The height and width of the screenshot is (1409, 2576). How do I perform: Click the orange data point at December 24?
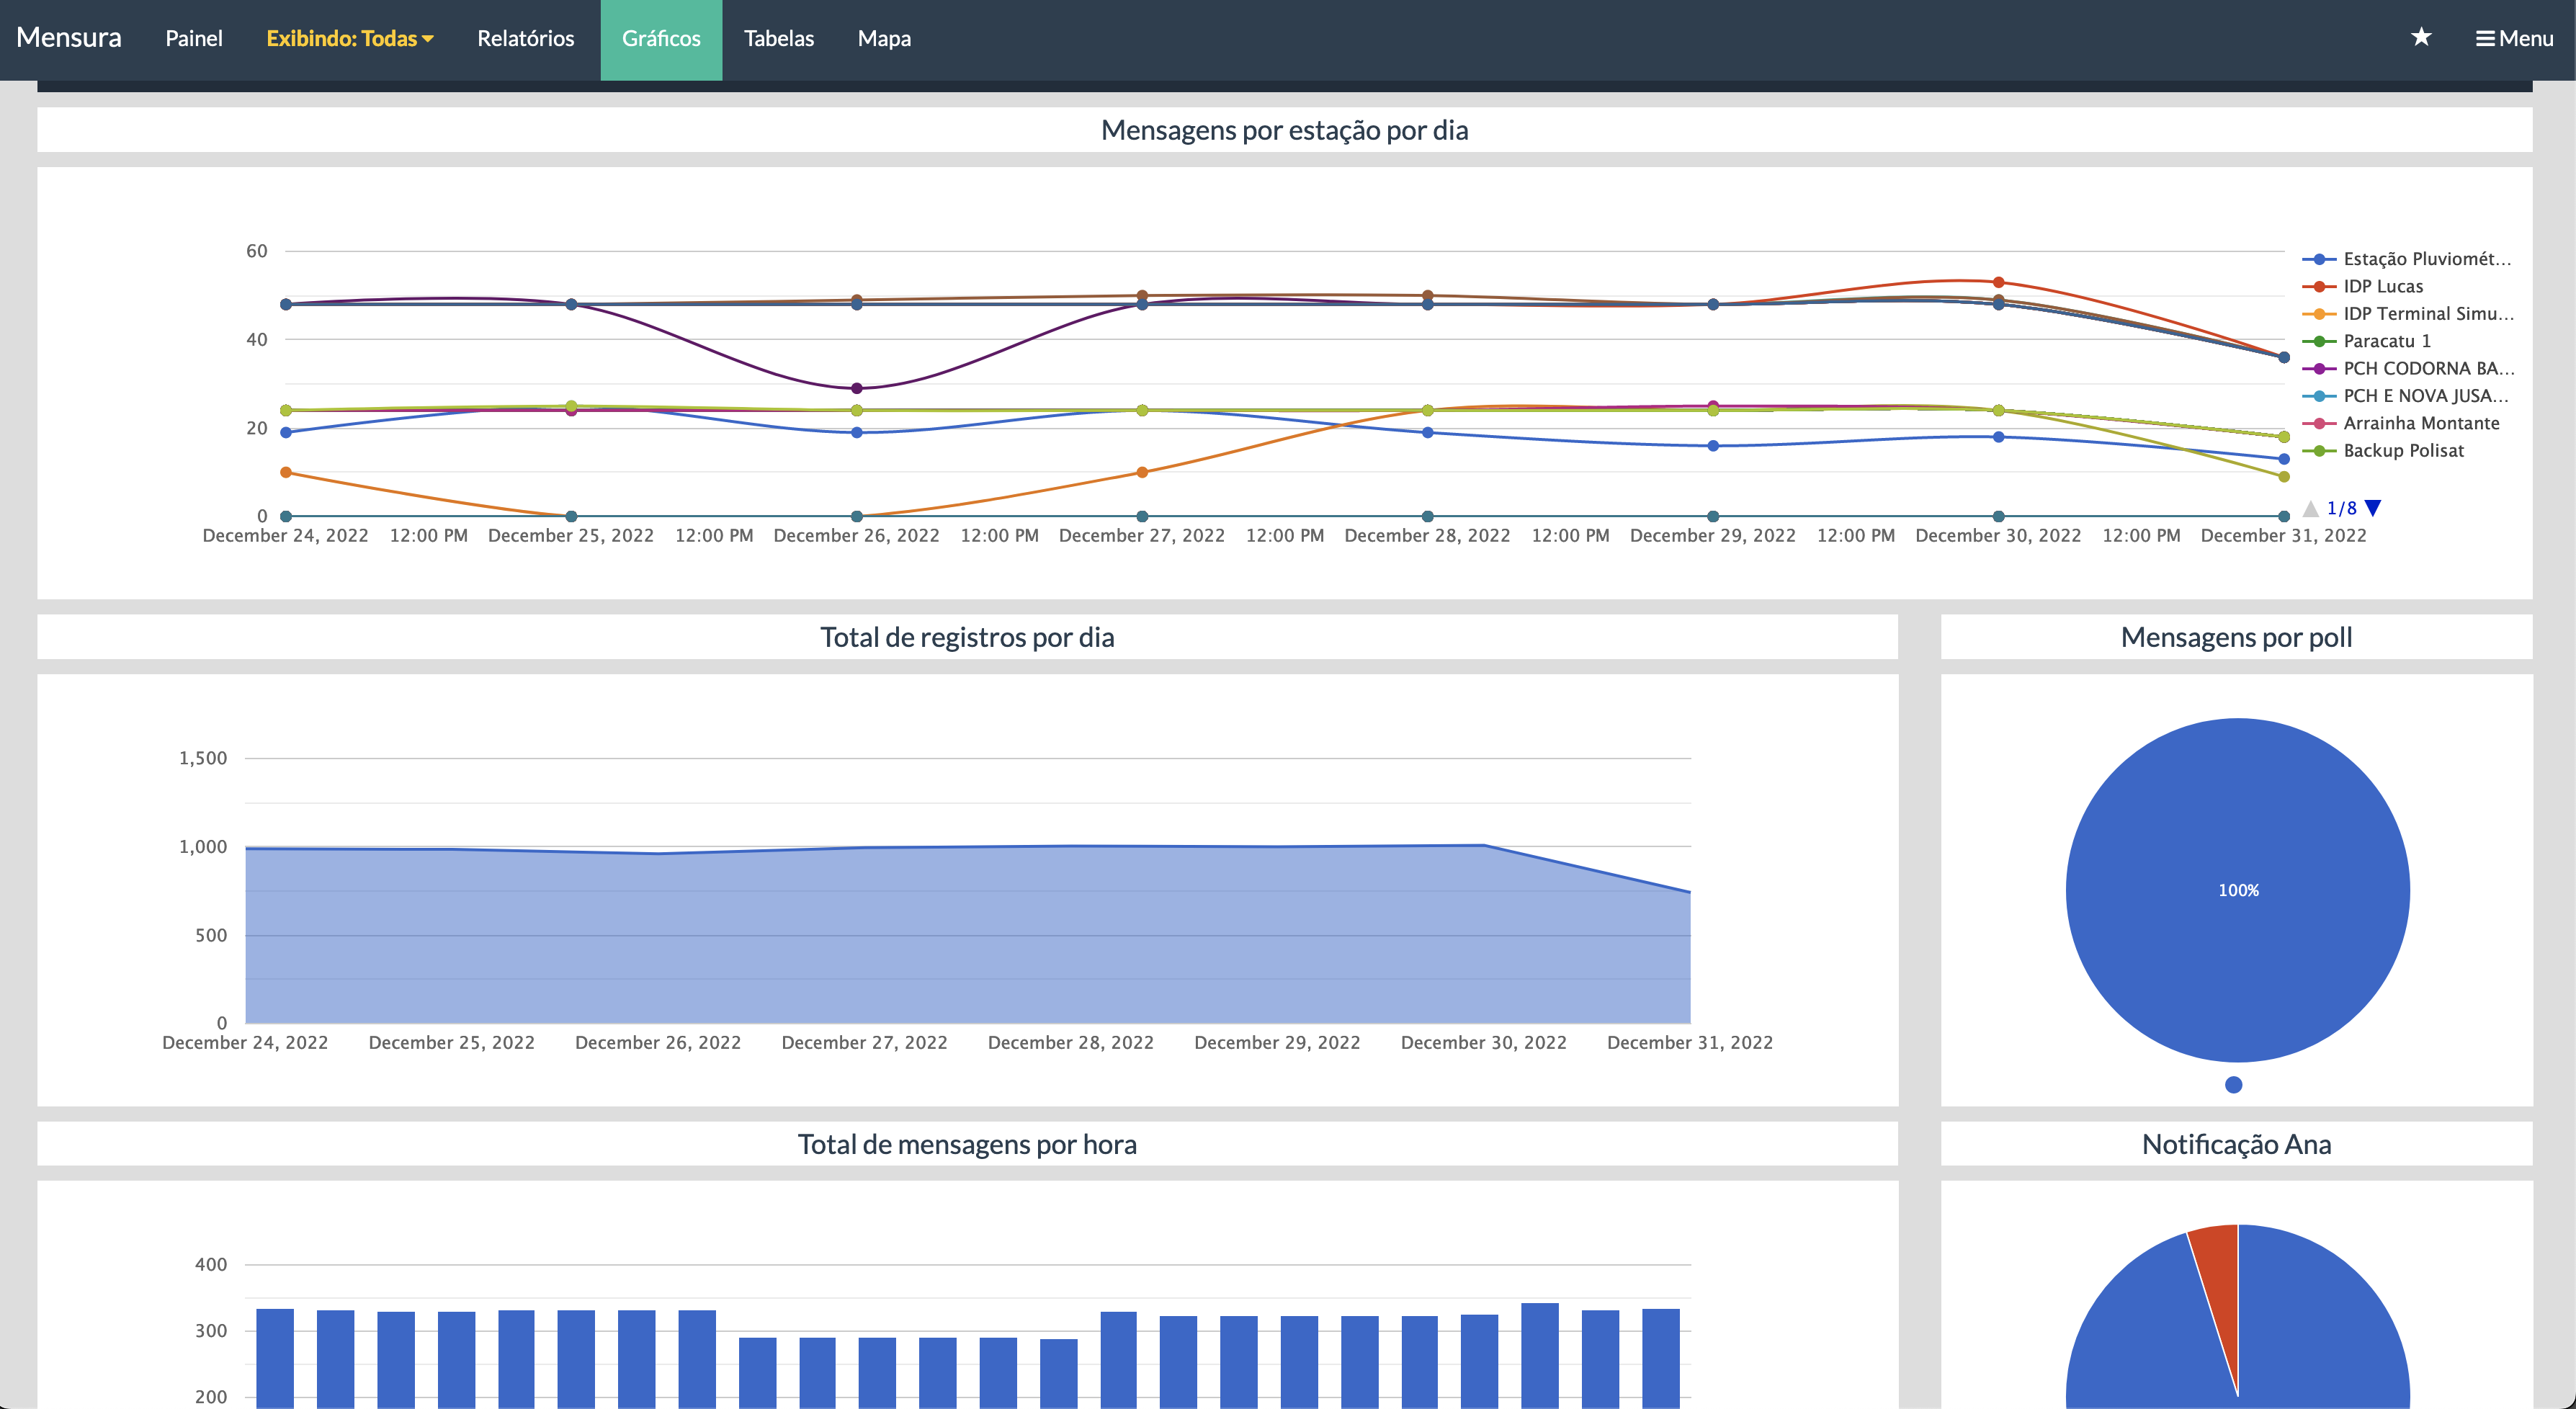pos(286,472)
